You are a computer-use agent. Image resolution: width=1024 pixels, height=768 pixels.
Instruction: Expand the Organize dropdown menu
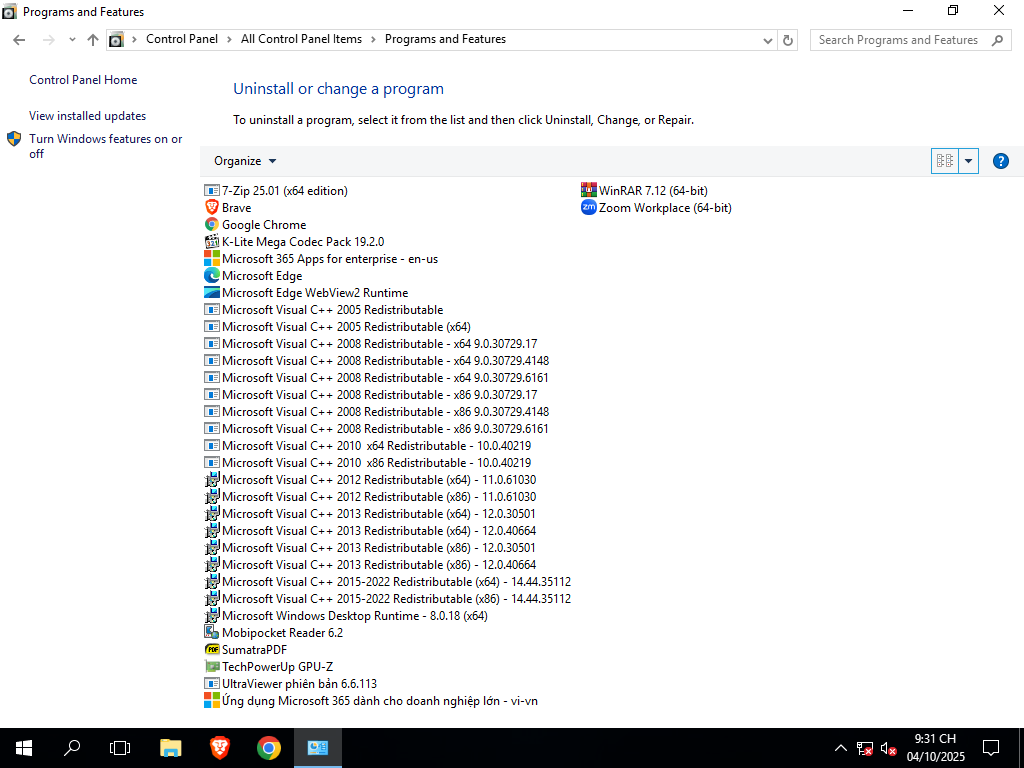click(245, 161)
